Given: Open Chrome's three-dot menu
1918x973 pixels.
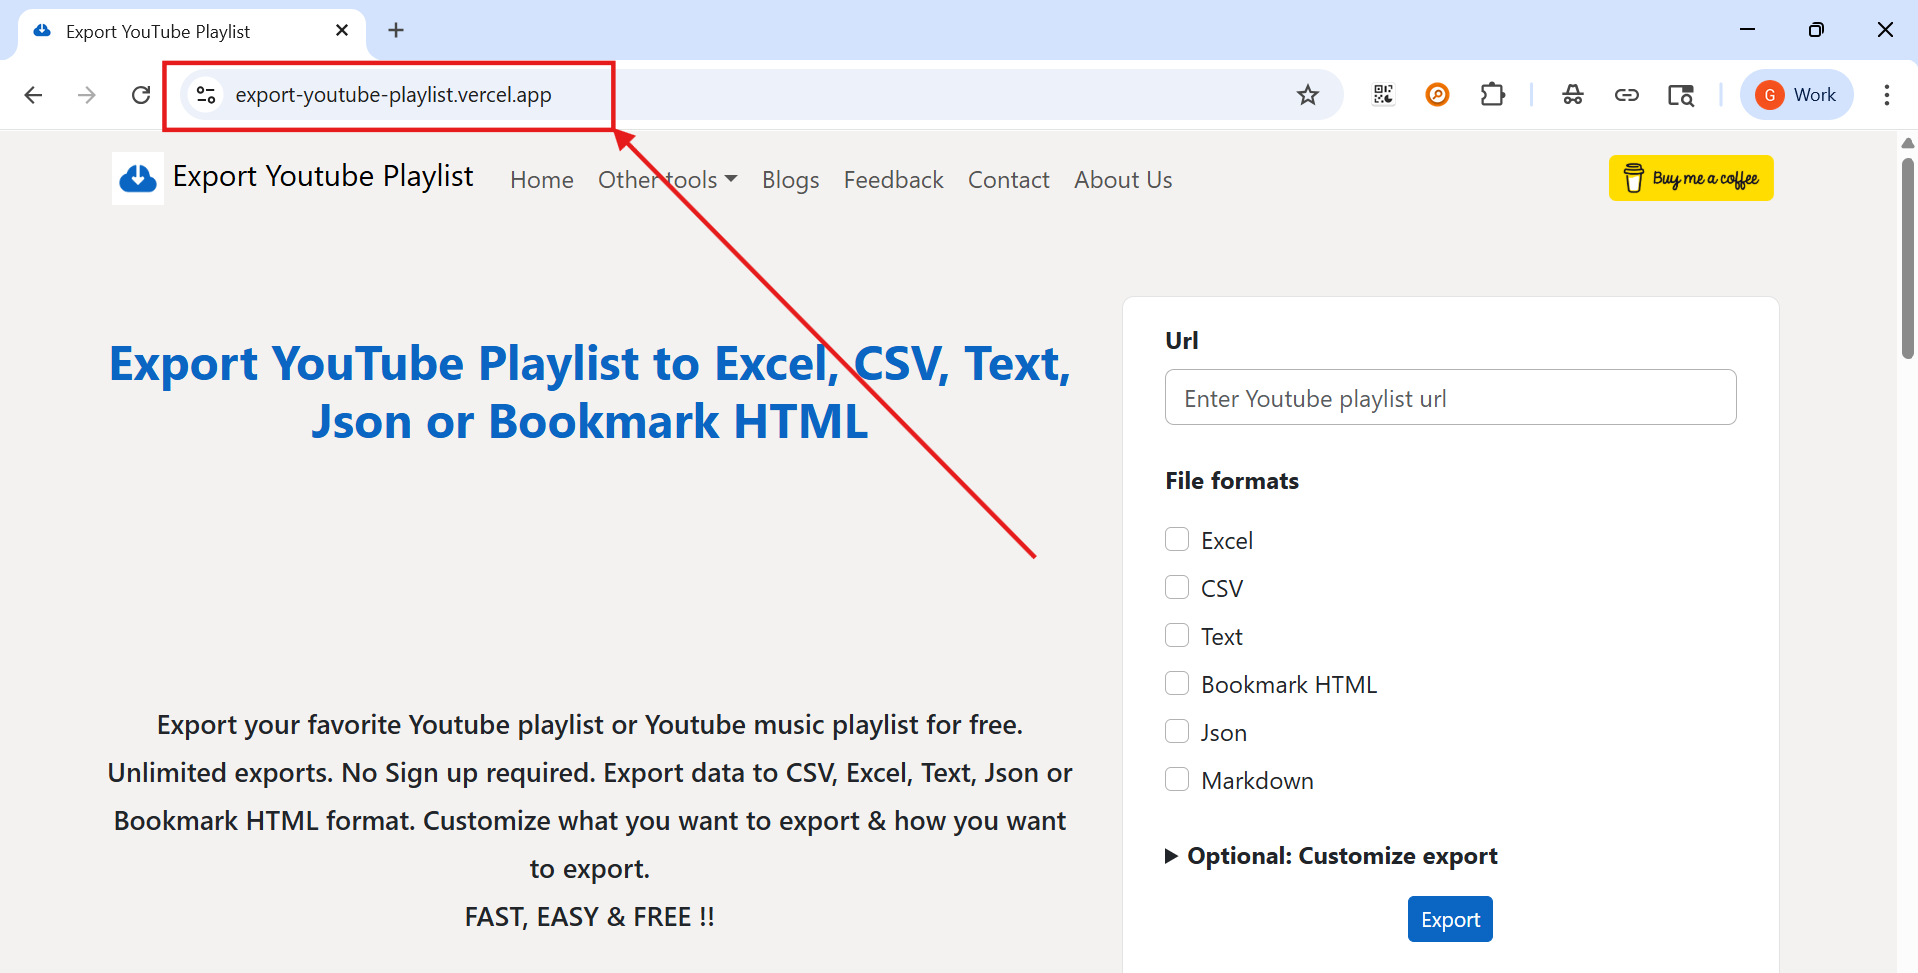Looking at the screenshot, I should [1888, 94].
